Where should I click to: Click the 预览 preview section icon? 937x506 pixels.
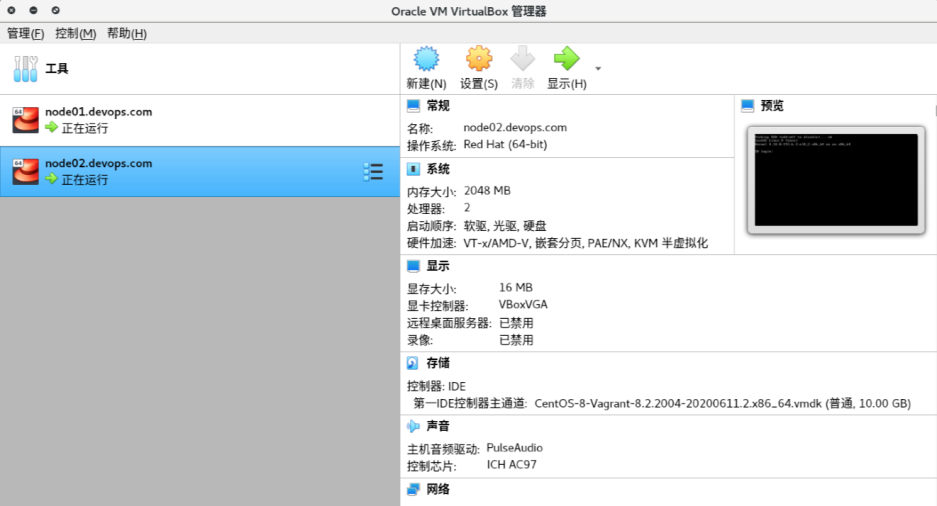pos(748,106)
